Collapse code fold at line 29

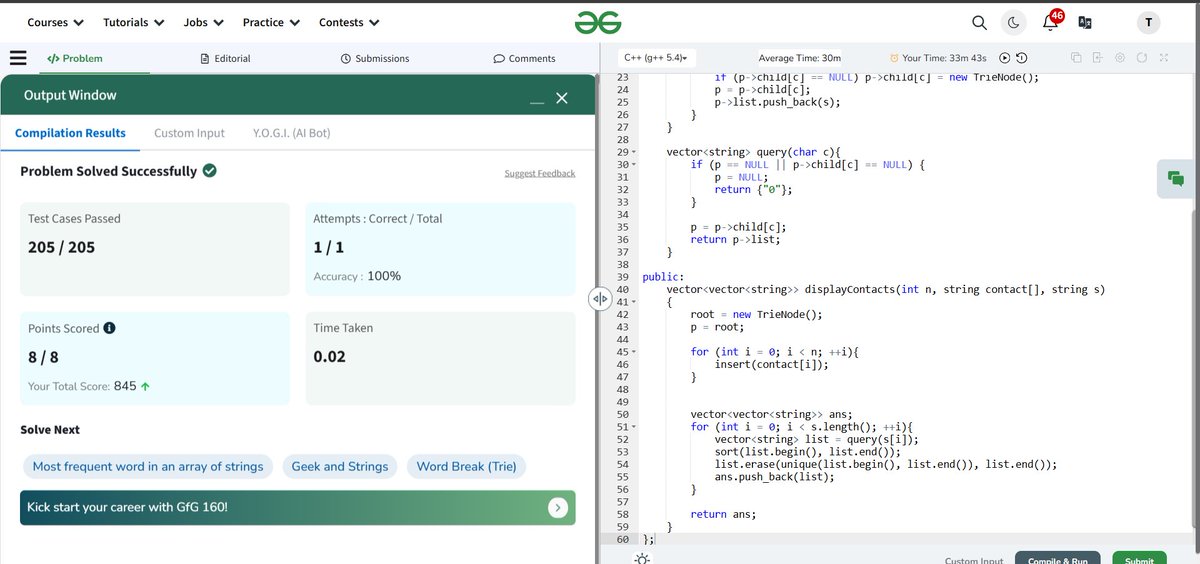pyautogui.click(x=634, y=152)
